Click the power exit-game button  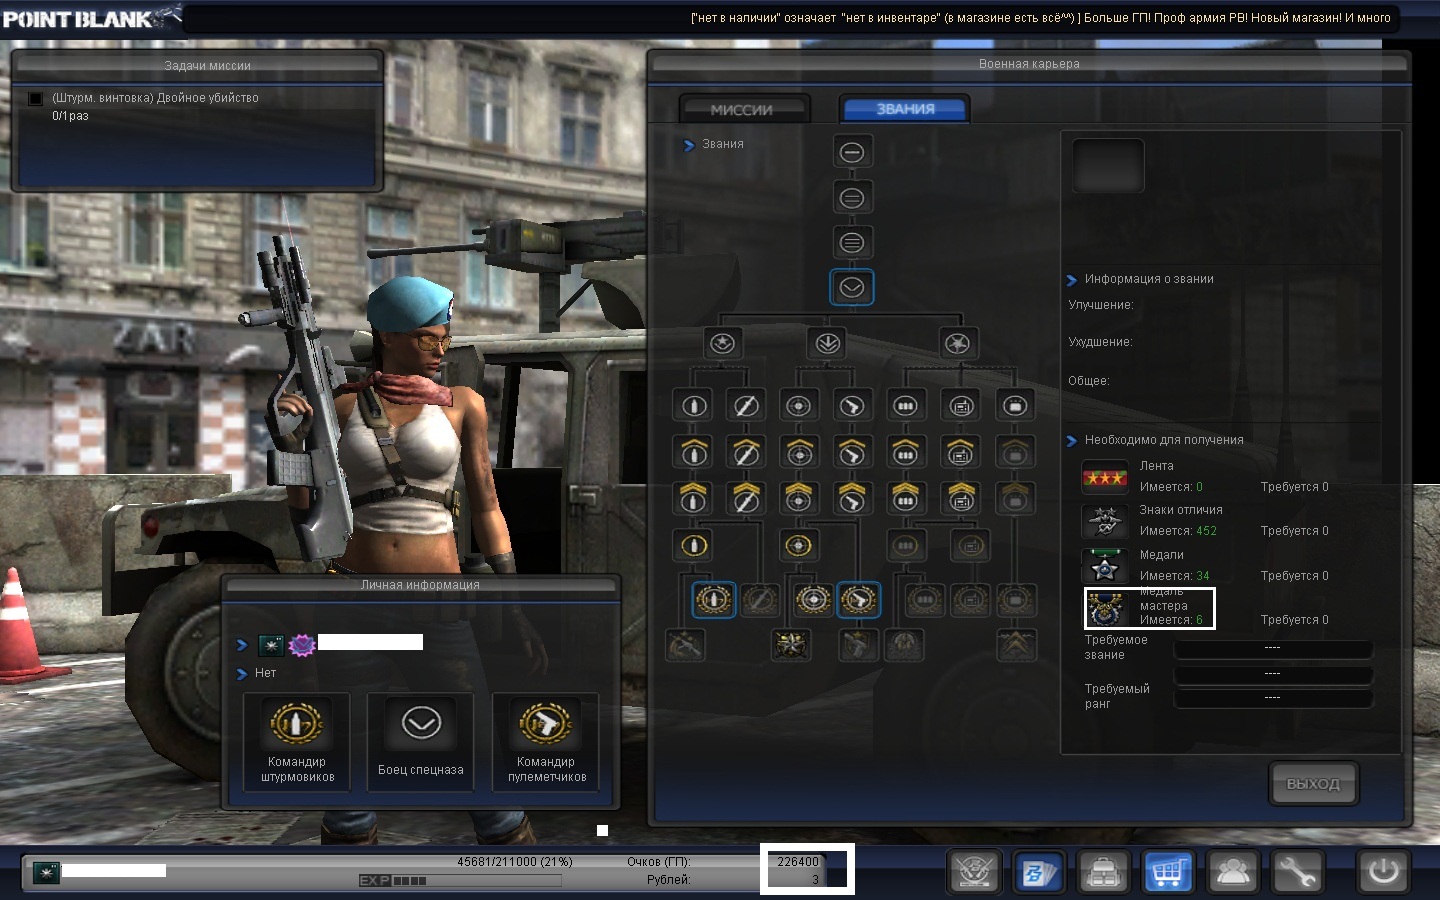point(1383,872)
